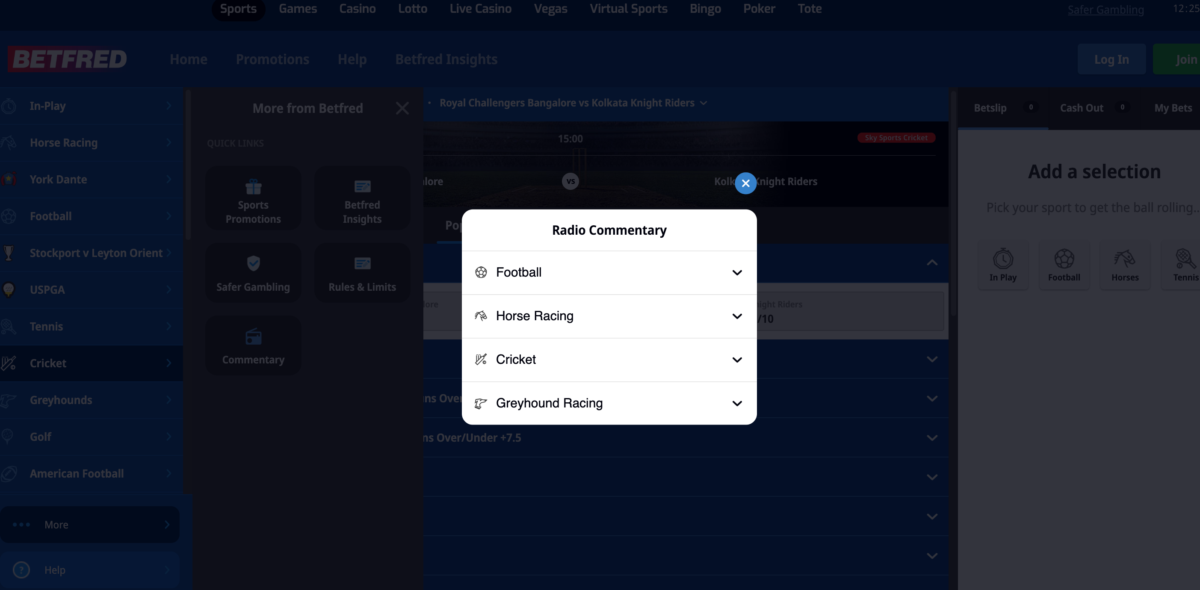This screenshot has height=590, width=1200.
Task: Switch to the Casino top tab
Action: pyautogui.click(x=358, y=9)
